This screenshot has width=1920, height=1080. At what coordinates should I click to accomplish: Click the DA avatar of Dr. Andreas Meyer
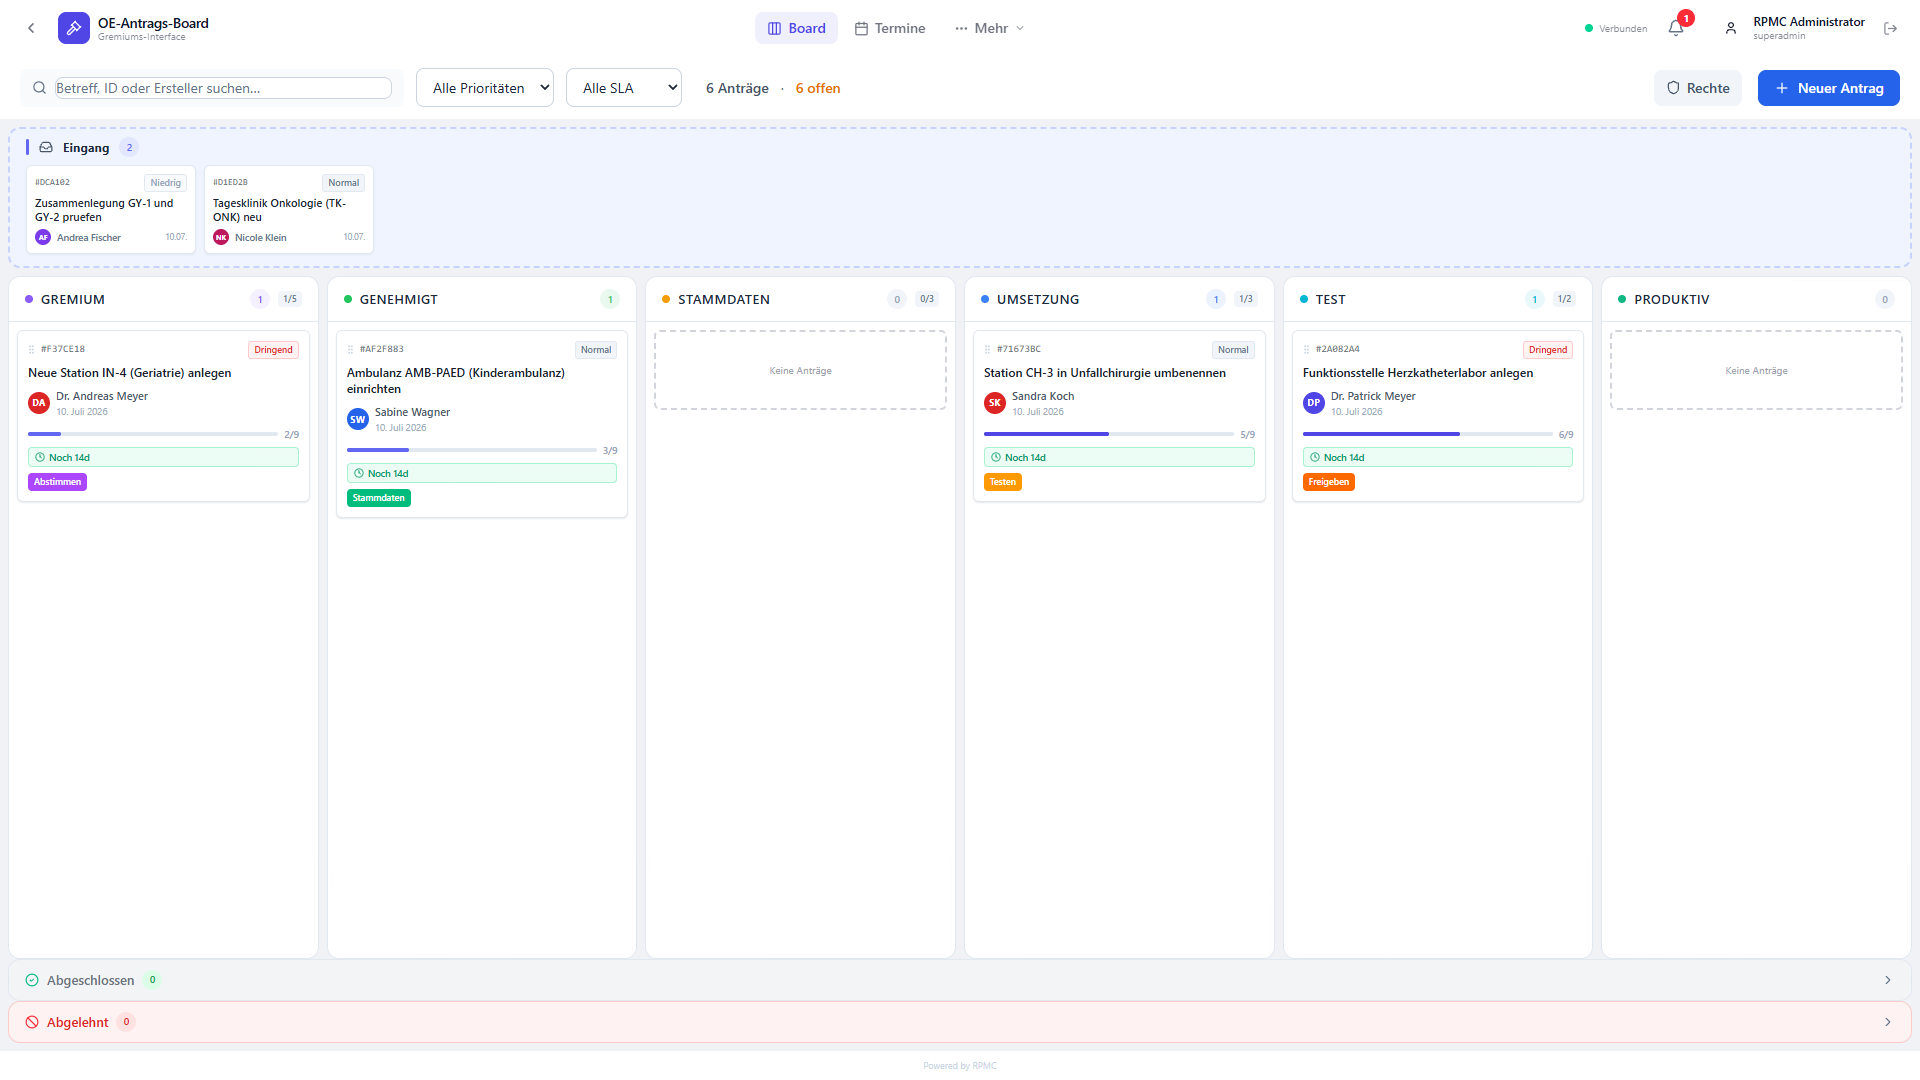coord(39,403)
